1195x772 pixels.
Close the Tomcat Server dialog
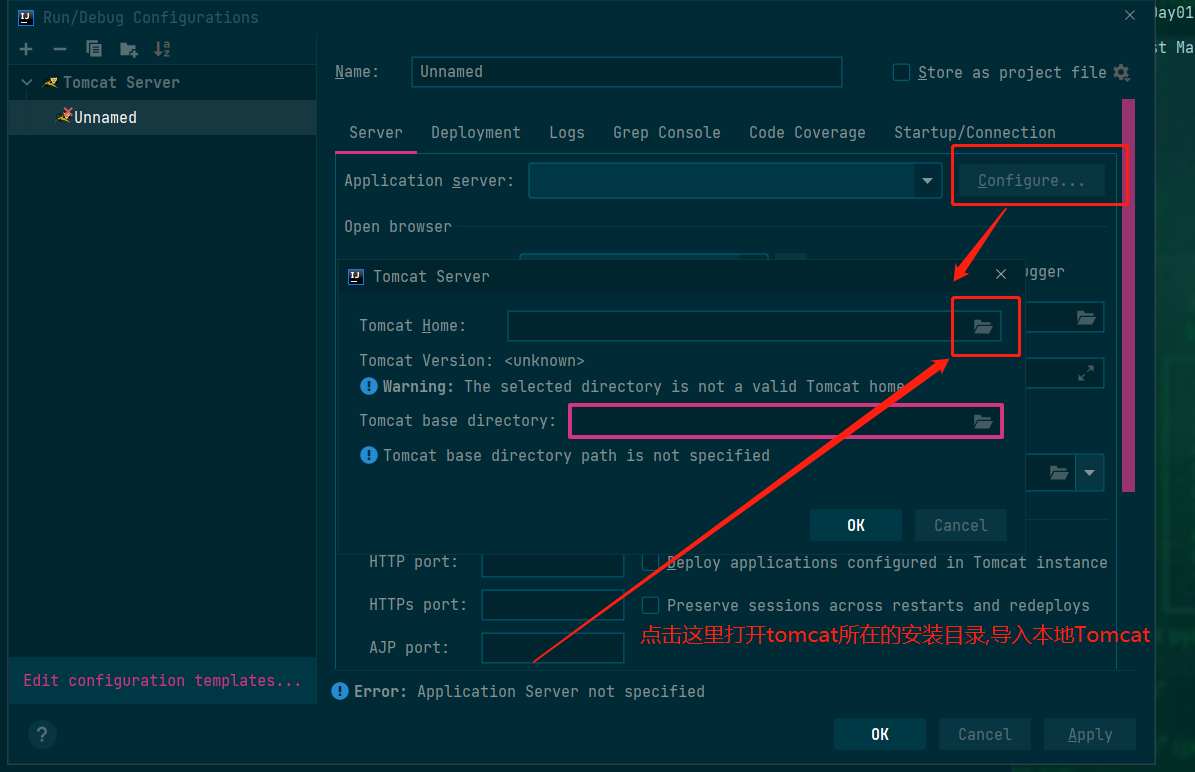pos(1001,274)
